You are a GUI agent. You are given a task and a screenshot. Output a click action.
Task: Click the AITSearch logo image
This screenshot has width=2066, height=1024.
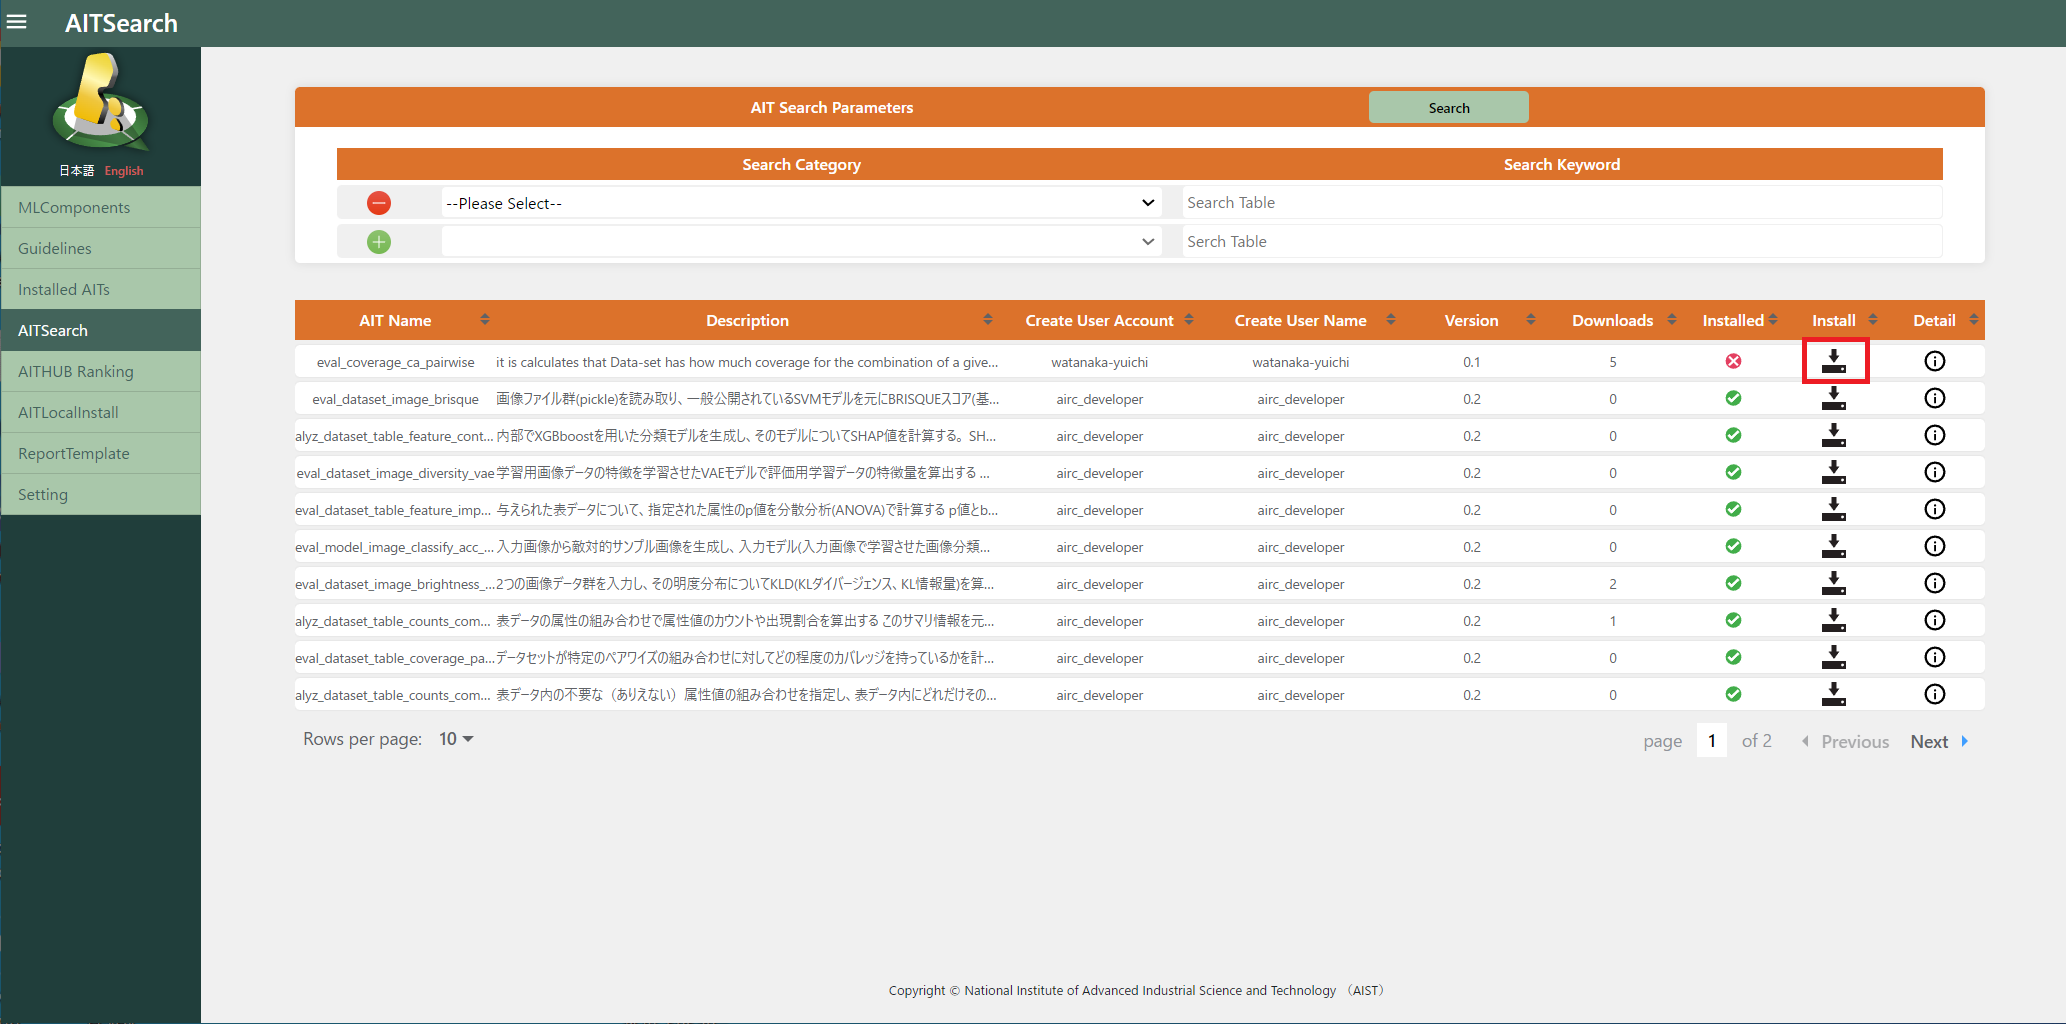100,102
